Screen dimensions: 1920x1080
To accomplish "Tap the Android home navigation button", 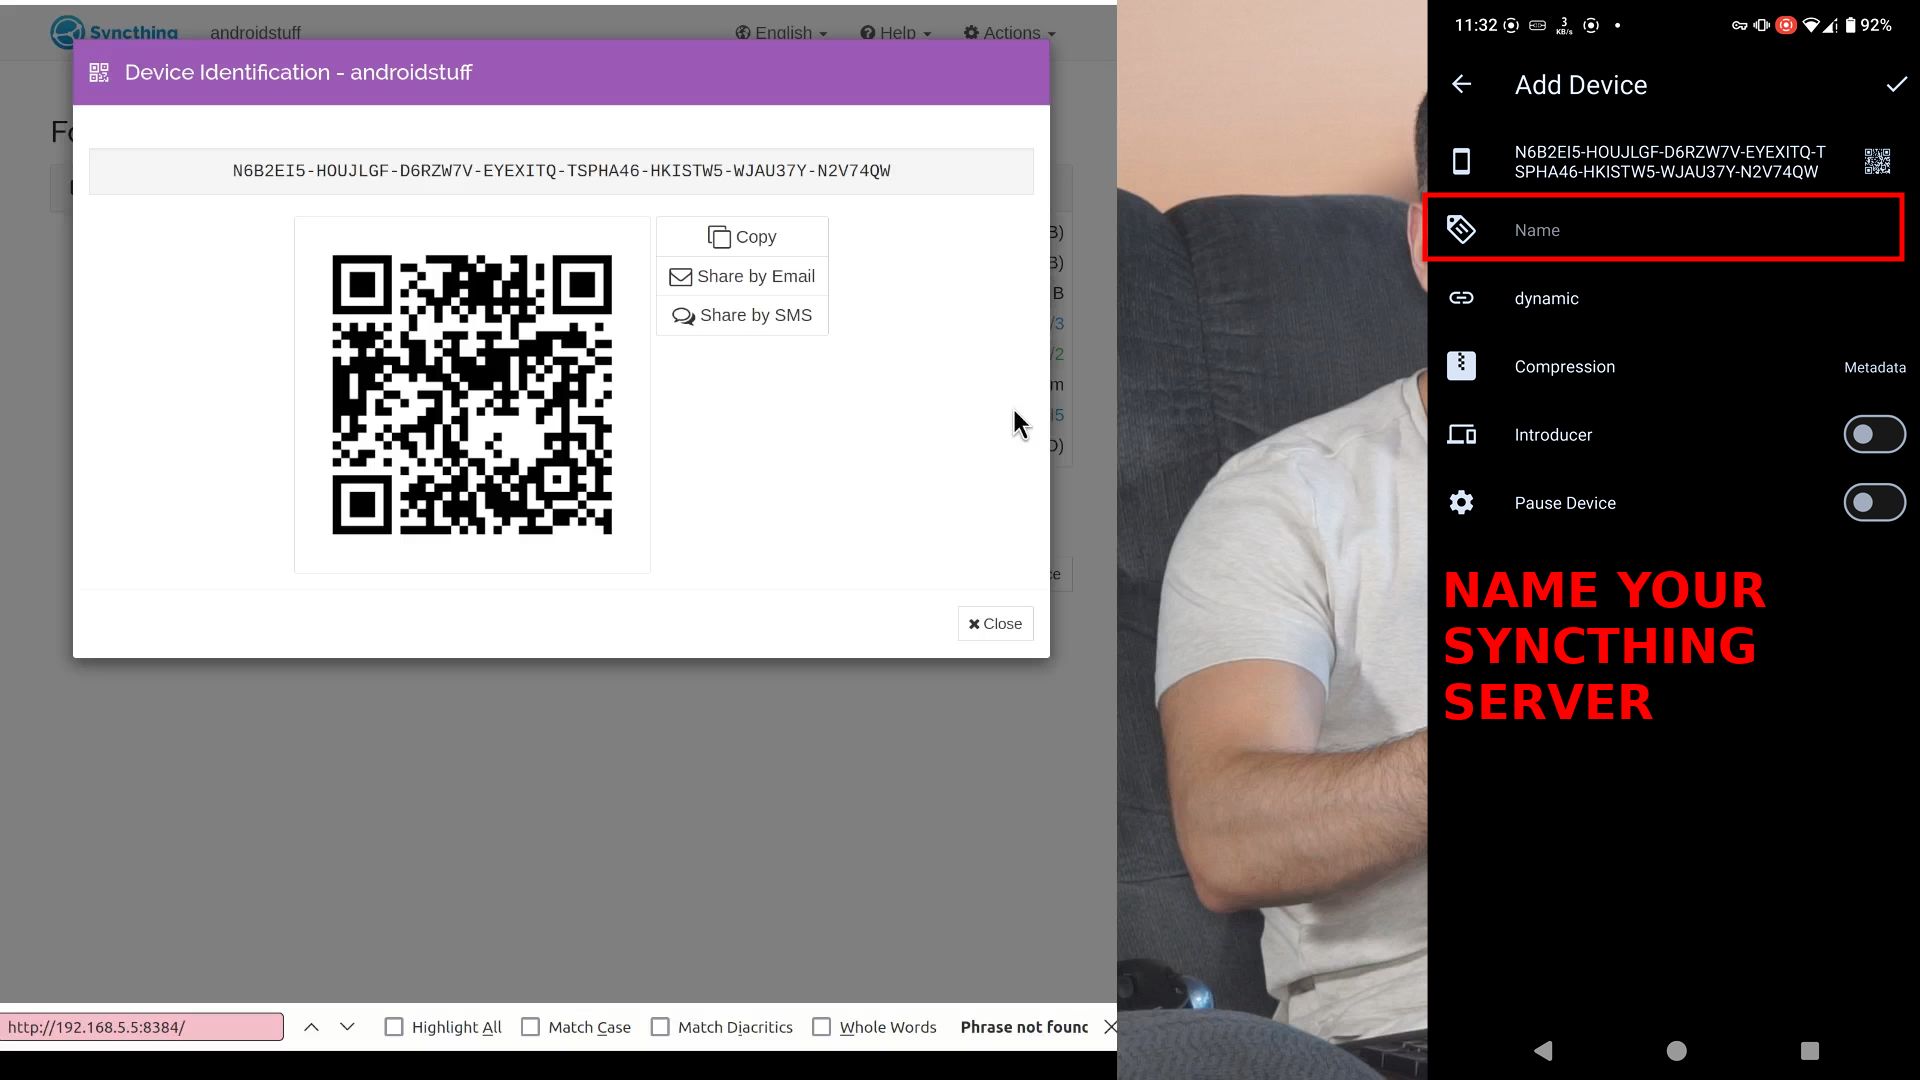I will coord(1677,1050).
